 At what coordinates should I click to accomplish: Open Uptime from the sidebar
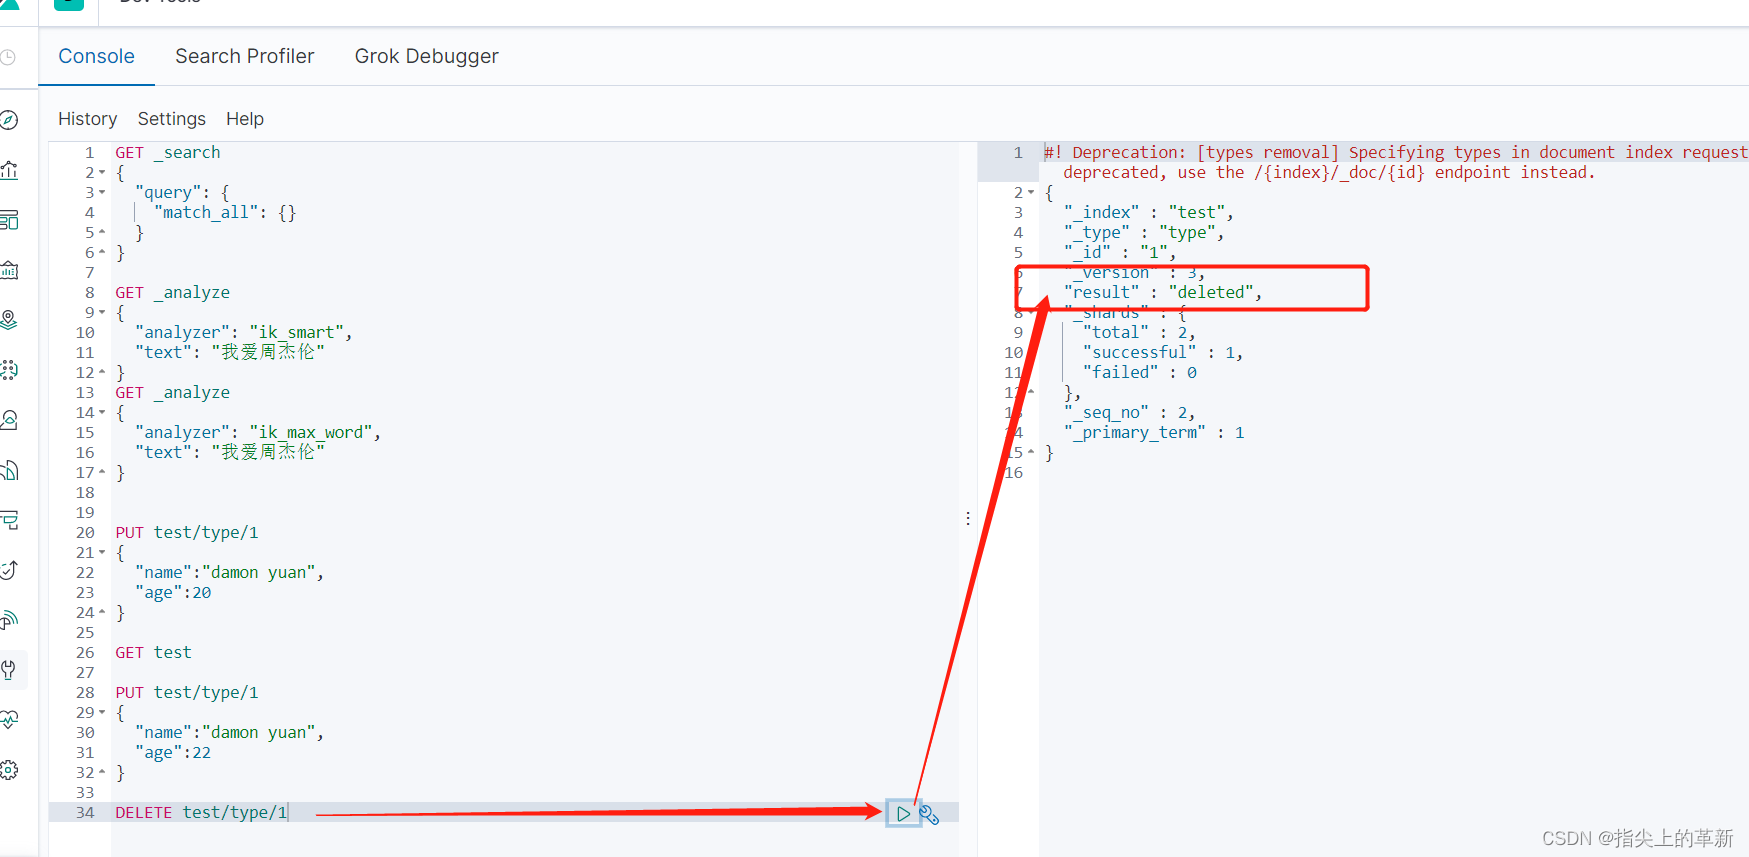(8, 570)
